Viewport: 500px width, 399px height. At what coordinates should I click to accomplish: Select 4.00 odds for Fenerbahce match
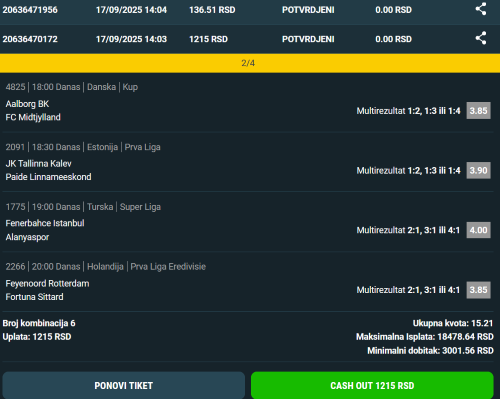click(478, 230)
